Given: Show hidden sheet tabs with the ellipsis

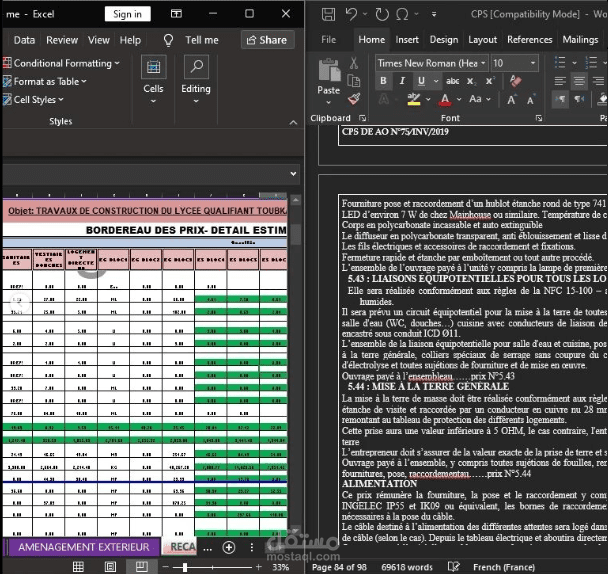Looking at the screenshot, I should point(207,548).
